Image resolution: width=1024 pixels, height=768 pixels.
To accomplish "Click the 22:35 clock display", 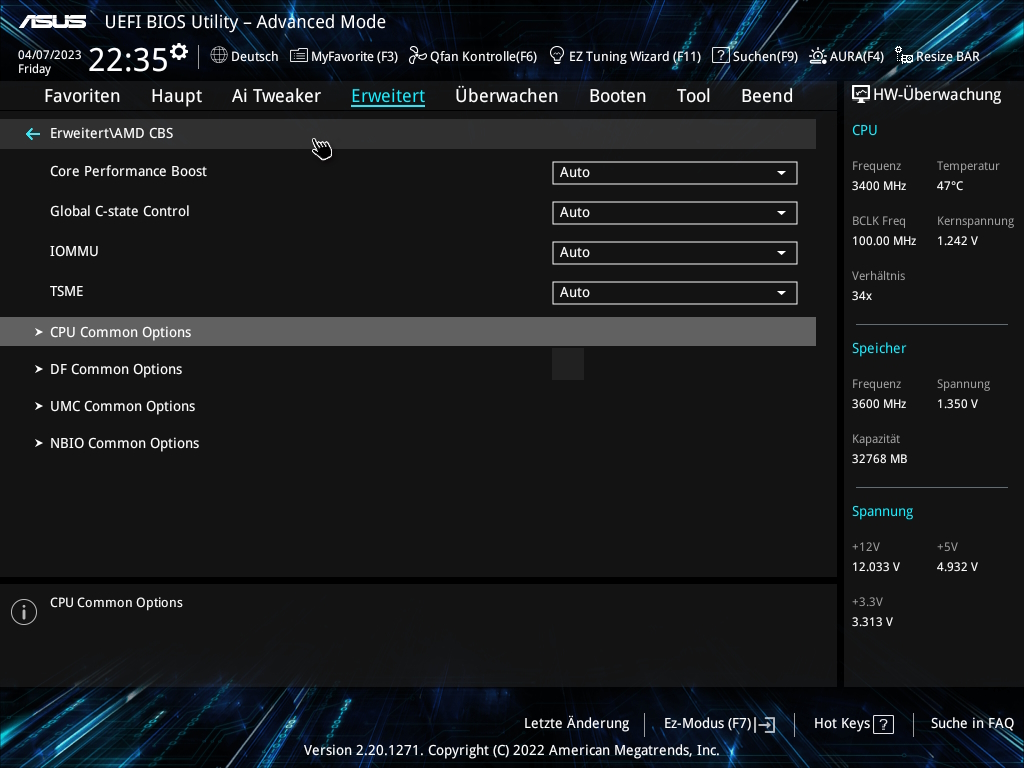I will click(x=128, y=59).
